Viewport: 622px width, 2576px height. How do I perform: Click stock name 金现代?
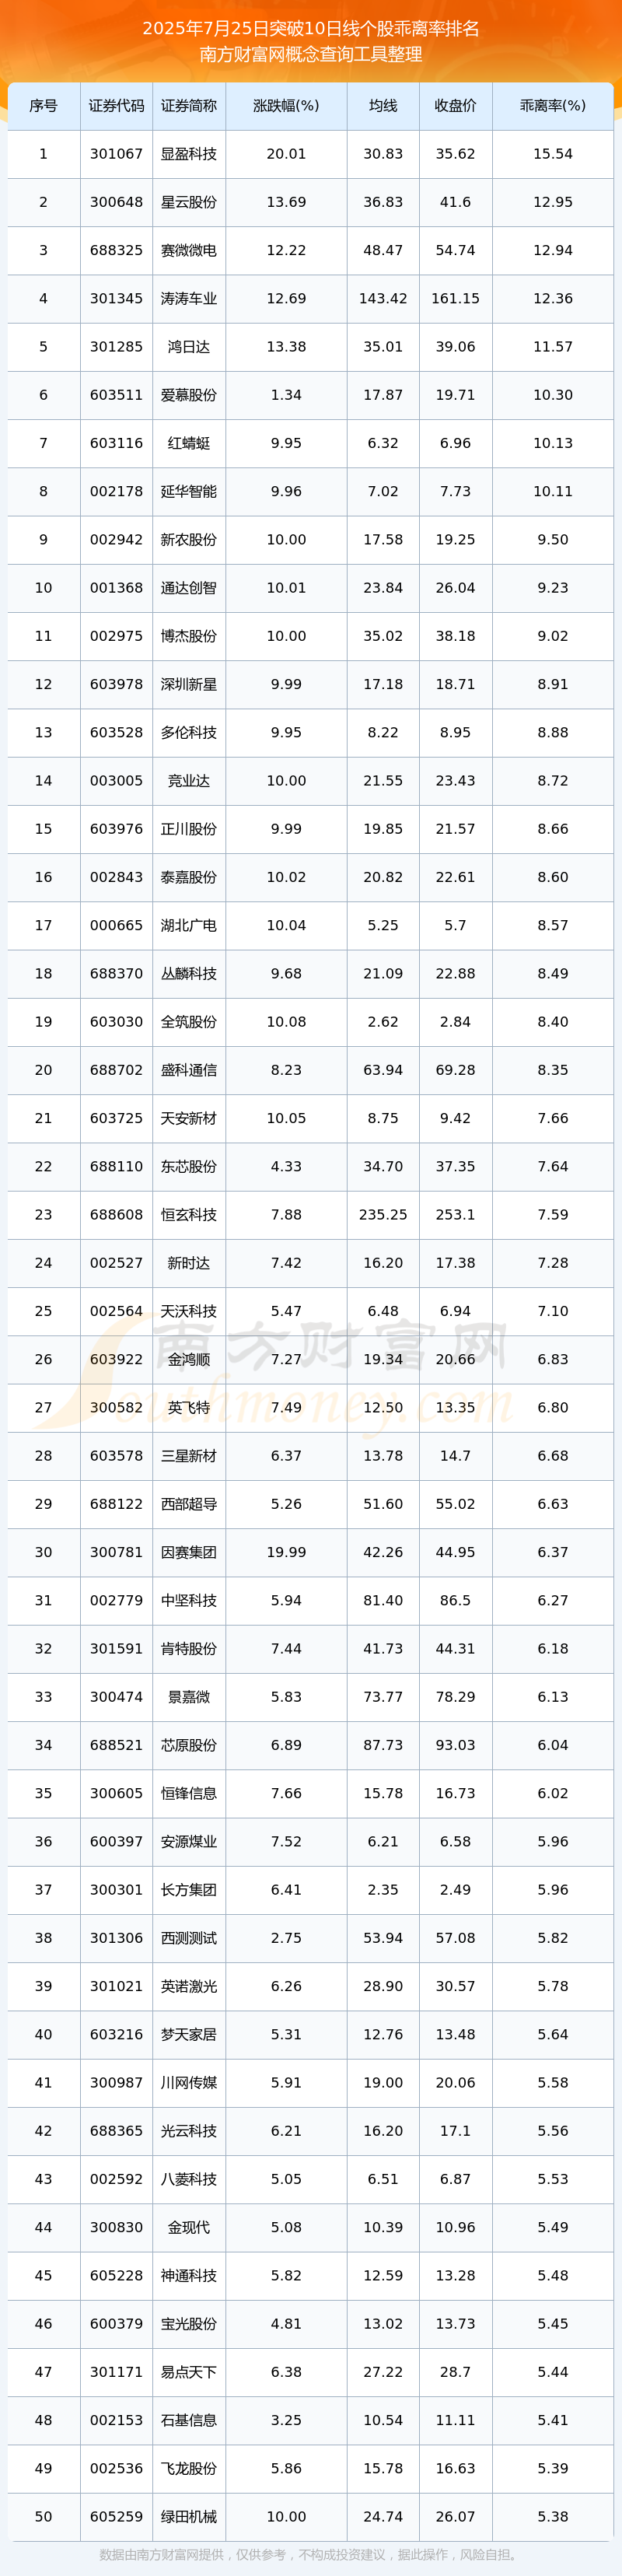(189, 2227)
